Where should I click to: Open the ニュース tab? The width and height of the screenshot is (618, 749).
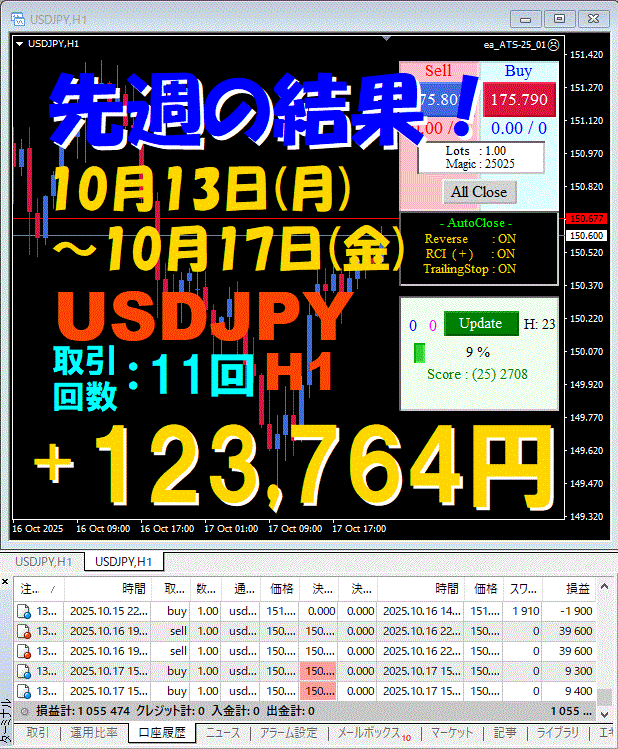click(223, 733)
